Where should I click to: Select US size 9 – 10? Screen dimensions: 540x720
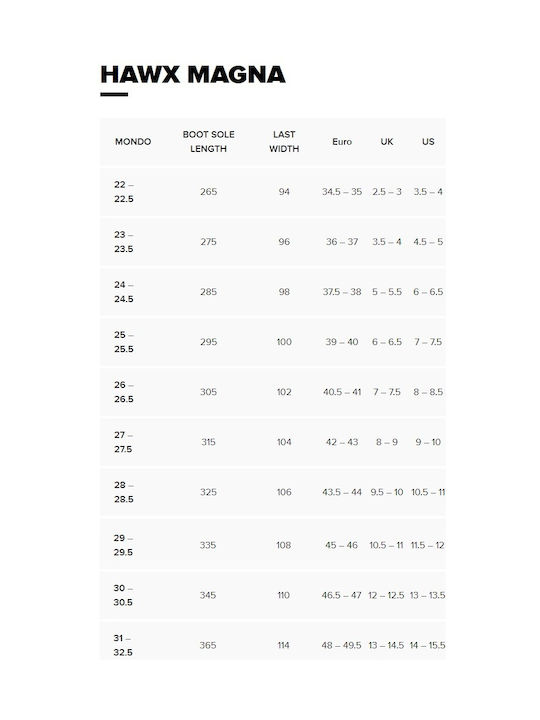[x=428, y=442]
